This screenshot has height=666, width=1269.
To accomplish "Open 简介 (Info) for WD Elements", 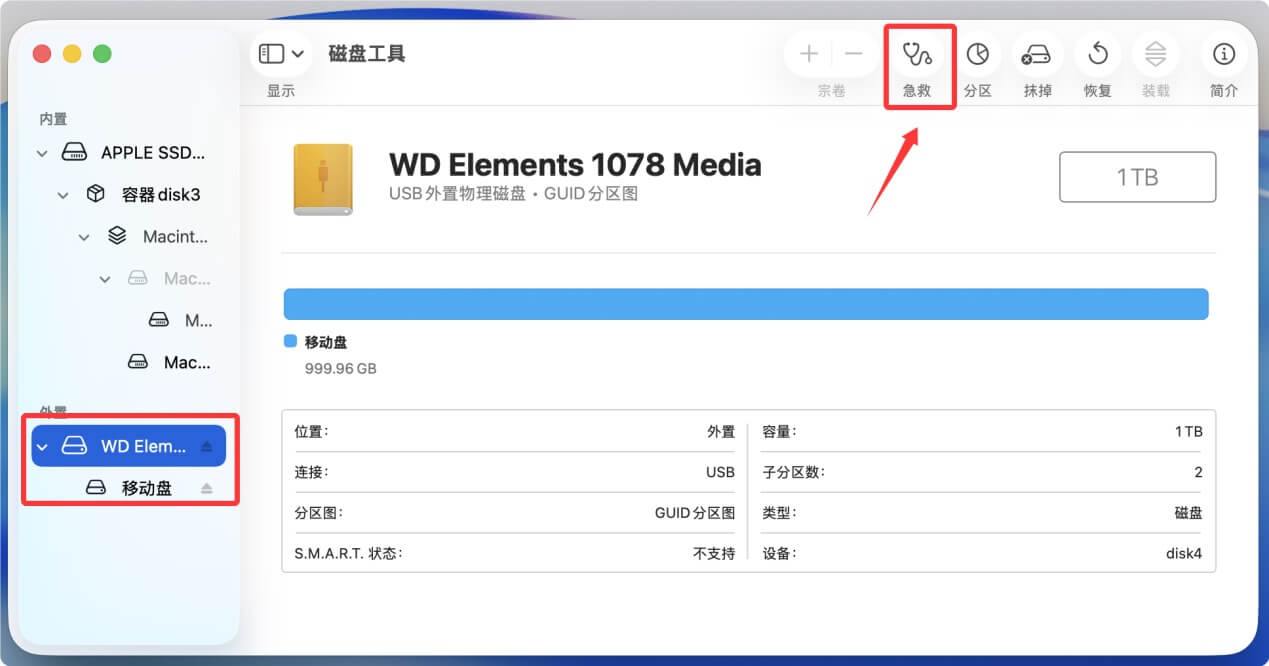I will (x=1223, y=55).
